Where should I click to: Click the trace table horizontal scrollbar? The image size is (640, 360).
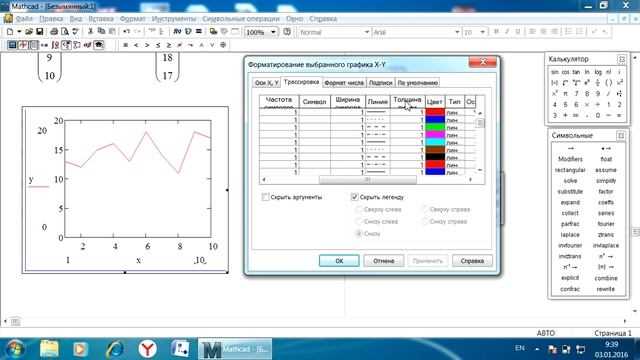pyautogui.click(x=367, y=180)
